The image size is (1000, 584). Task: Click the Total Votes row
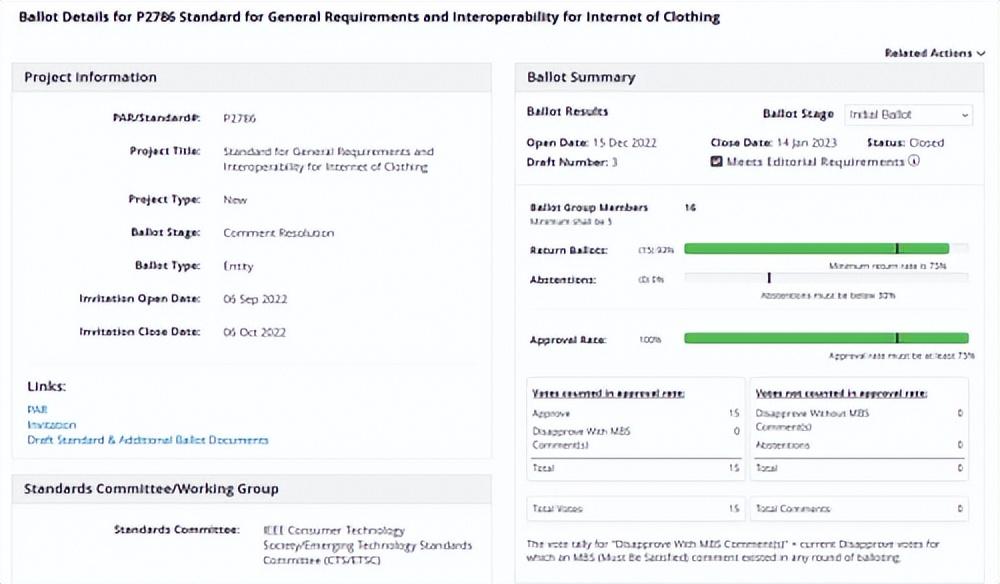635,509
